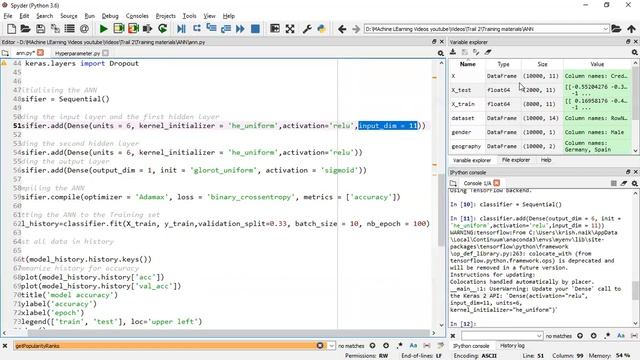Viewport: 640px width, 360px height.
Task: Click eraser icon to remove all variables
Action: coord(488,52)
